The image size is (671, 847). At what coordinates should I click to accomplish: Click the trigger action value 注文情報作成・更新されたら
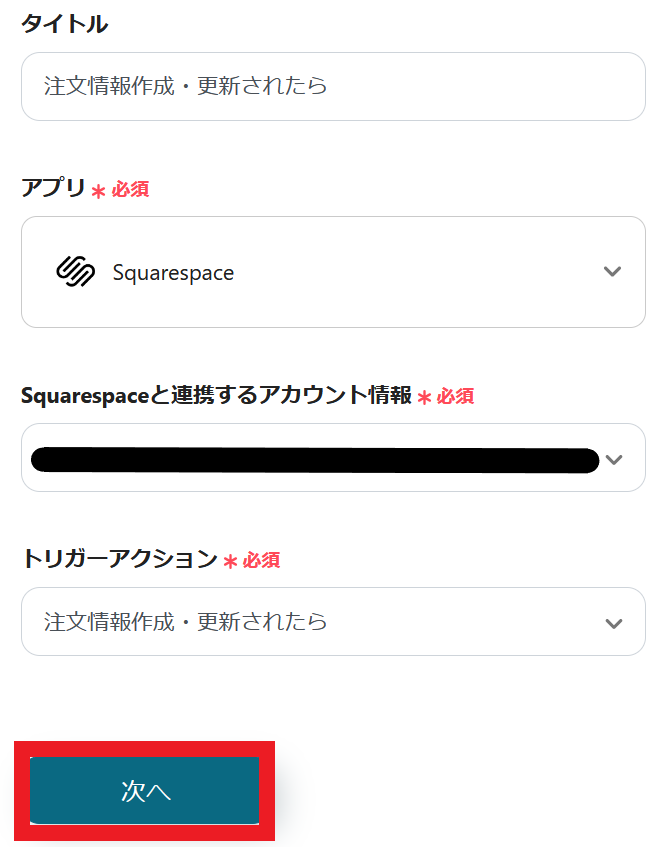[186, 622]
